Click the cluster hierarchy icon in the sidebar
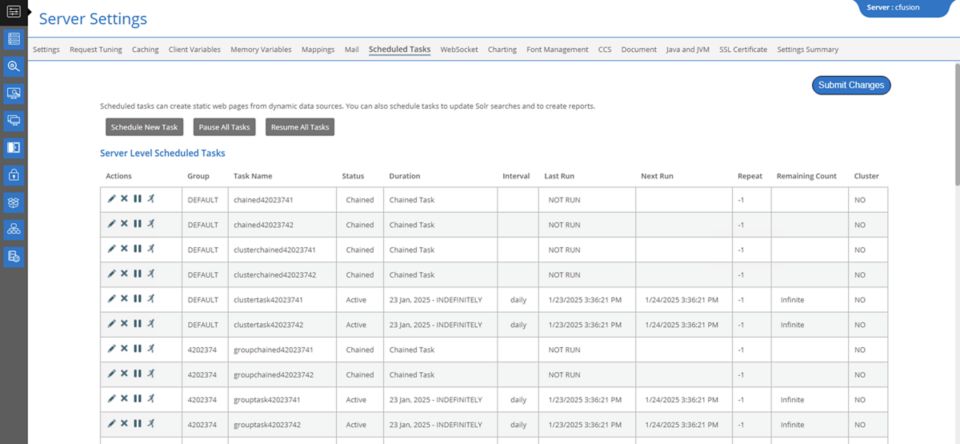 [14, 229]
